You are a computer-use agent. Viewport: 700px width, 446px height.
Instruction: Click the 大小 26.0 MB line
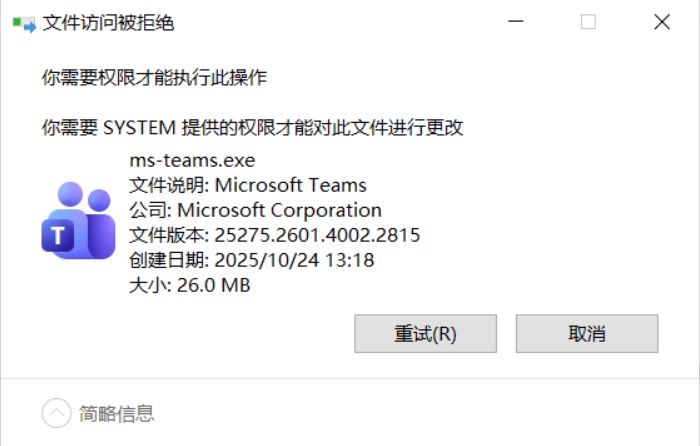[189, 286]
